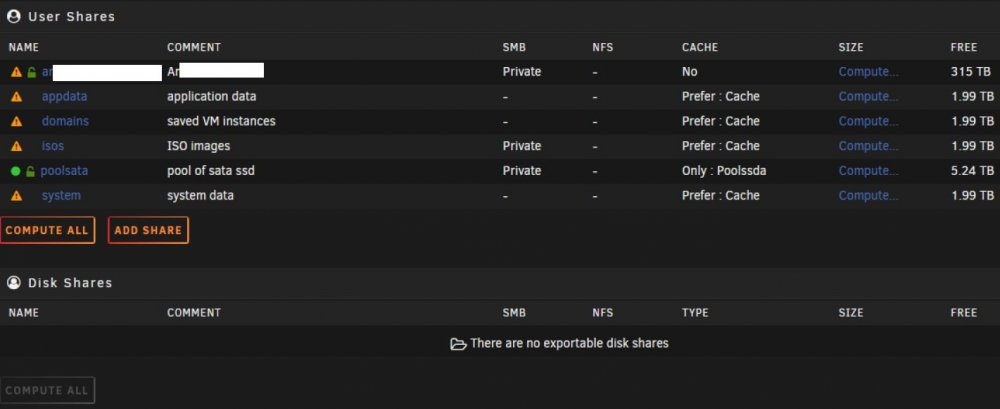Compute size of system share
1000x409 pixels.
point(869,195)
